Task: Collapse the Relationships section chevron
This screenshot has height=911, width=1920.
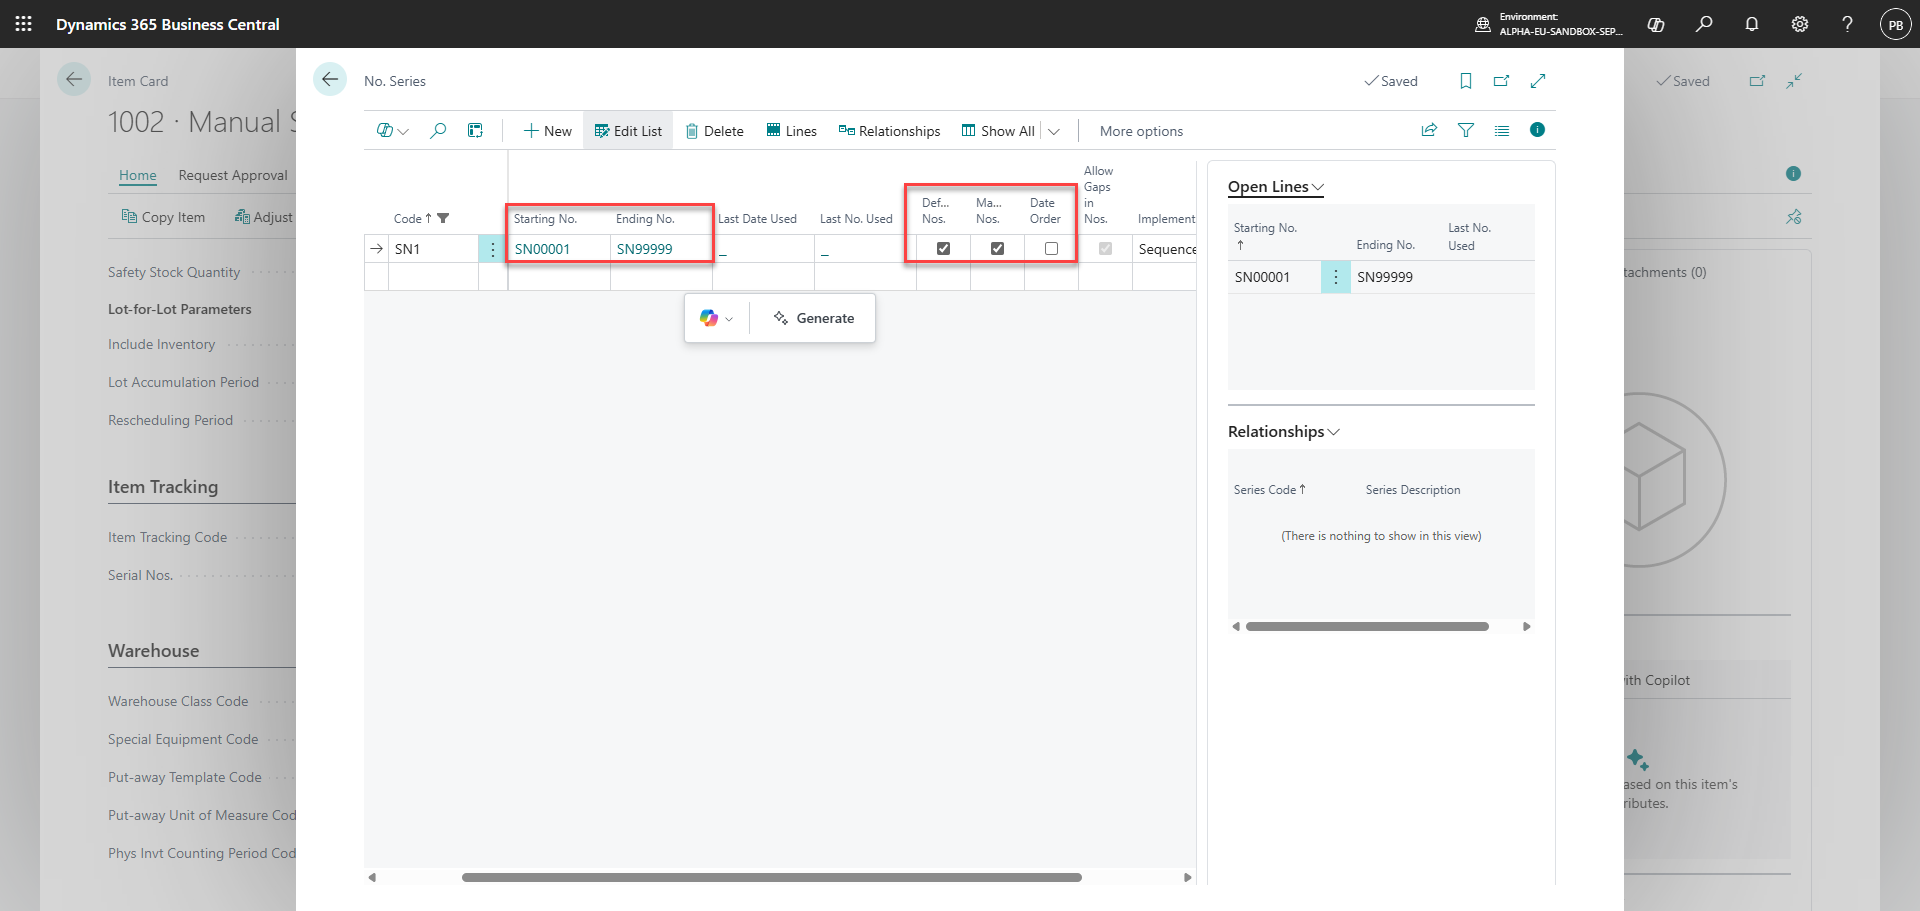Action: point(1334,432)
